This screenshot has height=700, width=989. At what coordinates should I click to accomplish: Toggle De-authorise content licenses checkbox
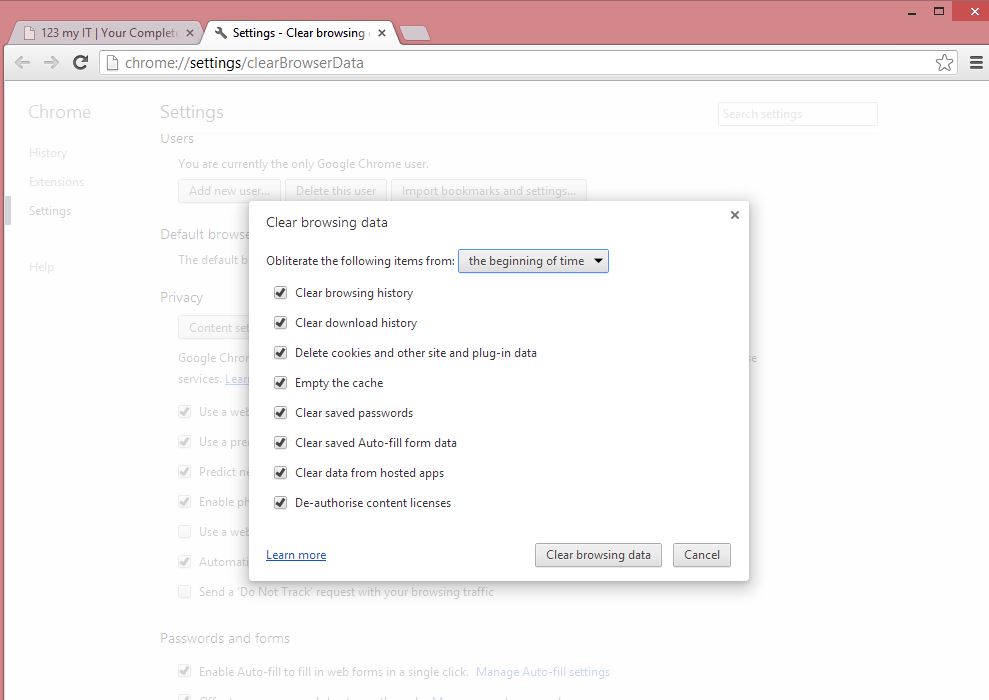281,503
